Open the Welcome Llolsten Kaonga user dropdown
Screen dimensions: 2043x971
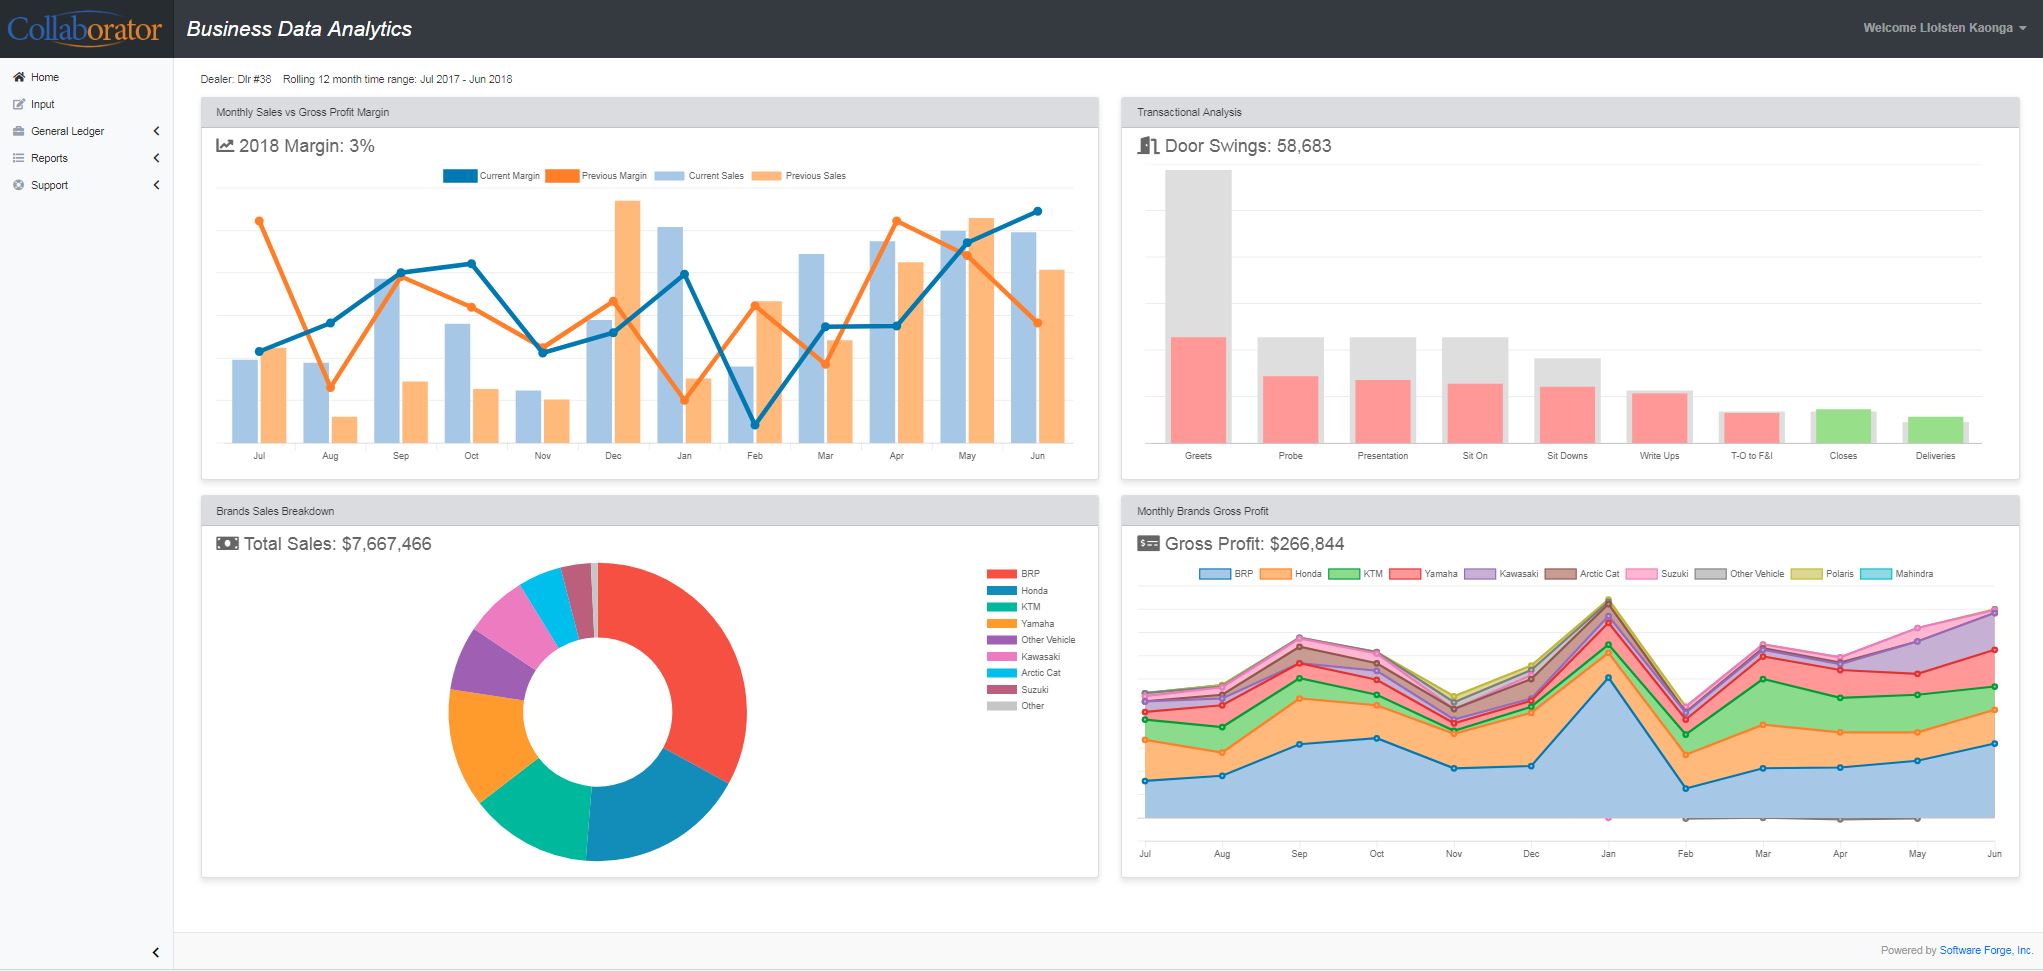(1944, 28)
